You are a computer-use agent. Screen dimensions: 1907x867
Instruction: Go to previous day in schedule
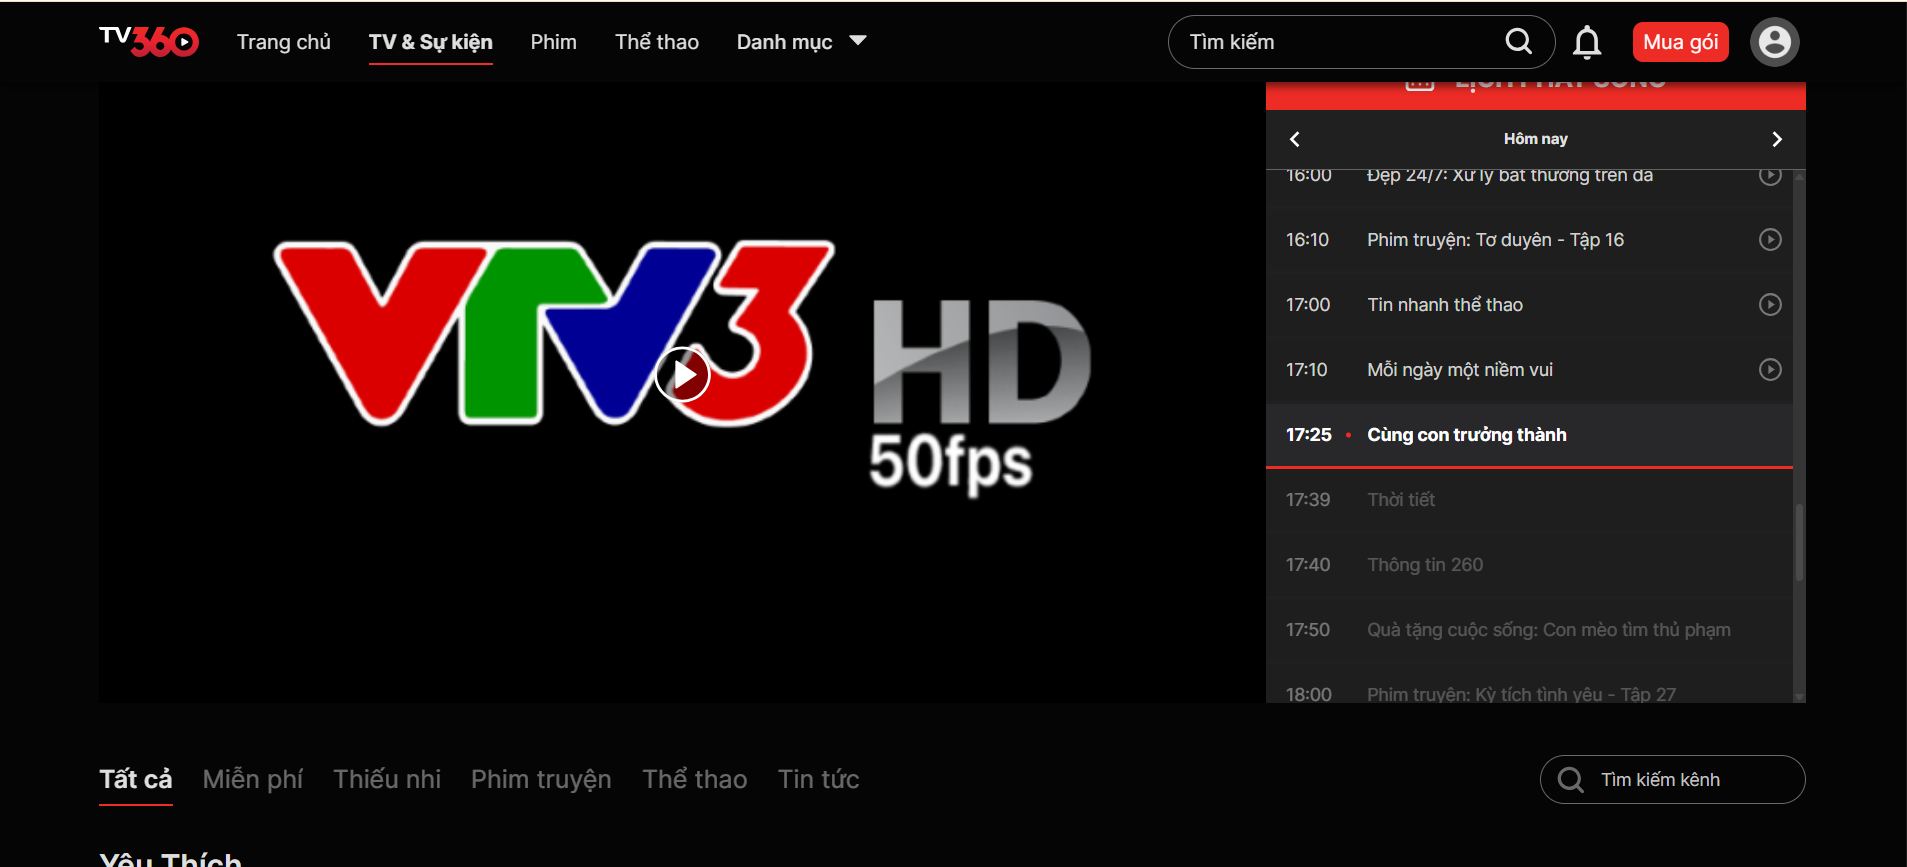[x=1295, y=139]
